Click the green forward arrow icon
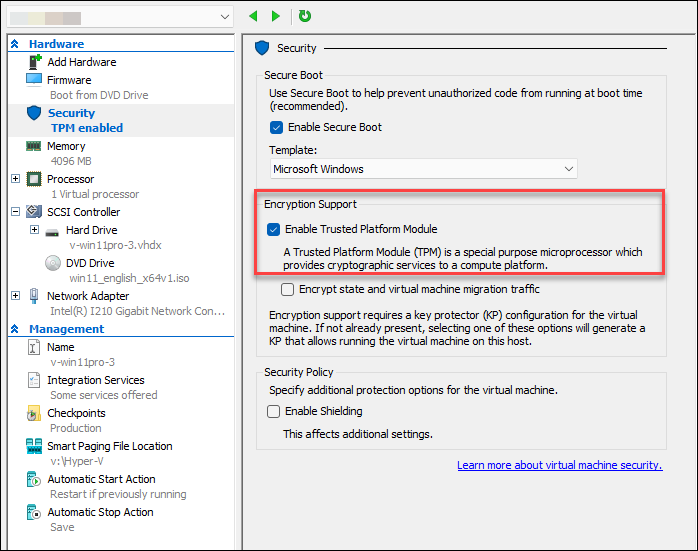The height and width of the screenshot is (551, 698). 276,16
